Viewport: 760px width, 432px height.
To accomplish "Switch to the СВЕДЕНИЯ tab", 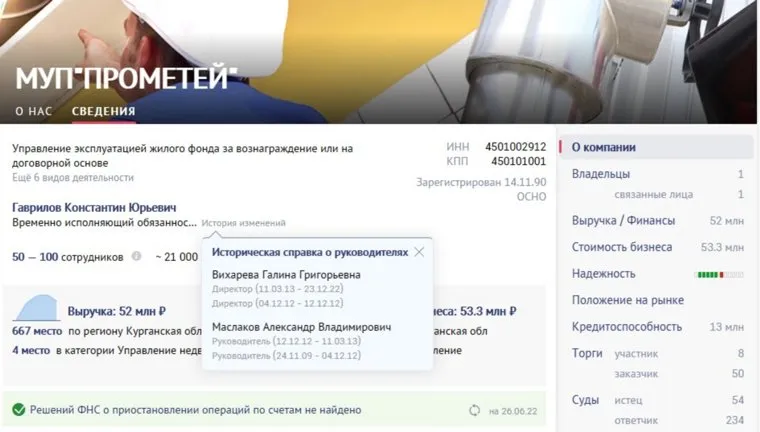I will 104,111.
